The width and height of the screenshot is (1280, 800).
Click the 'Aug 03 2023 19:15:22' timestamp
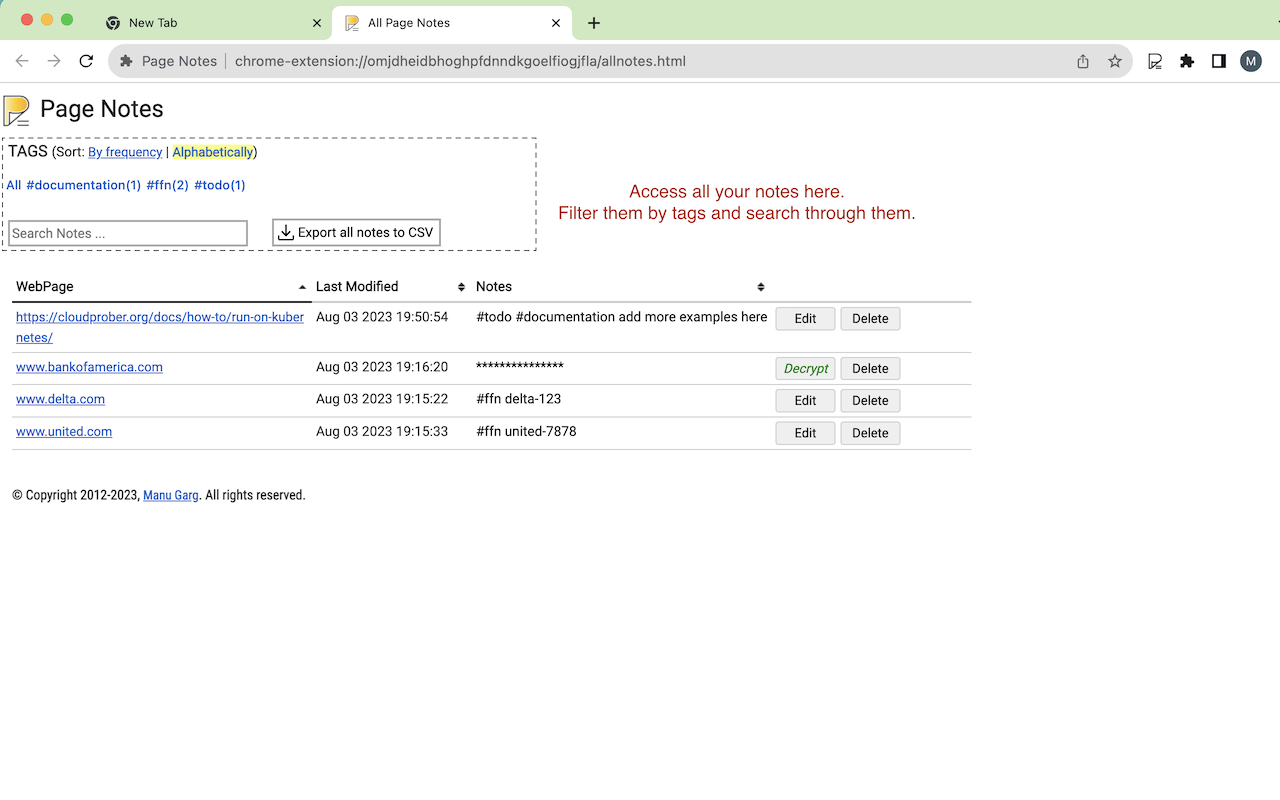click(x=382, y=399)
